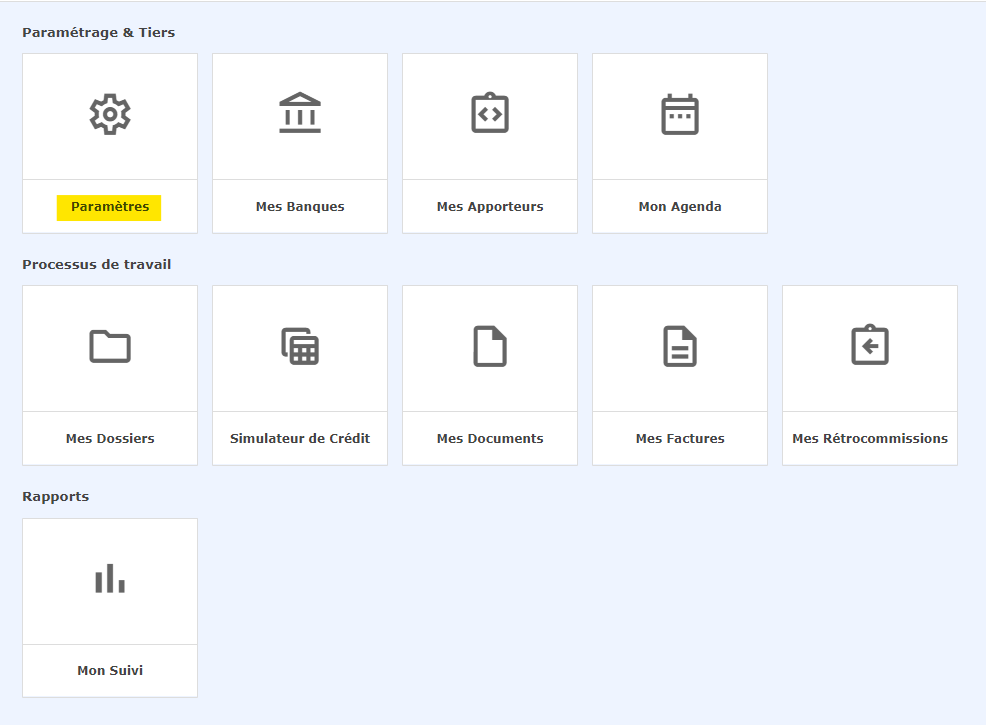Open the Mes Documents label
Screen dimensions: 986x725
(490, 439)
